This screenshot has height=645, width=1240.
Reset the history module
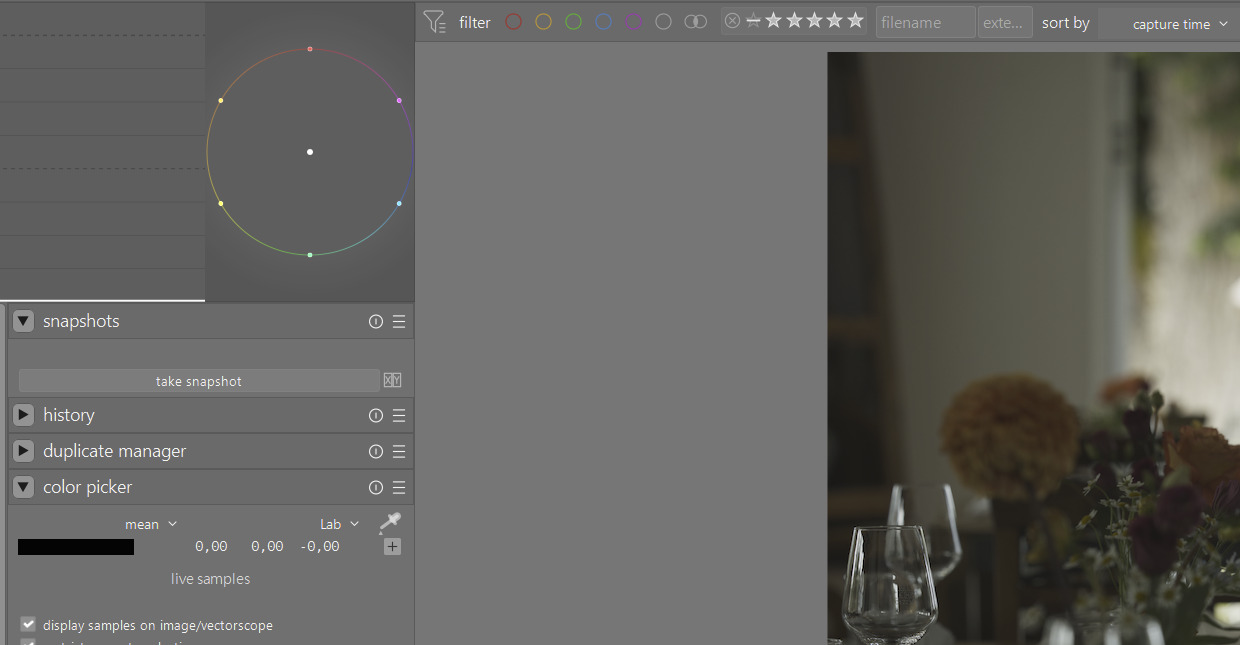click(376, 415)
